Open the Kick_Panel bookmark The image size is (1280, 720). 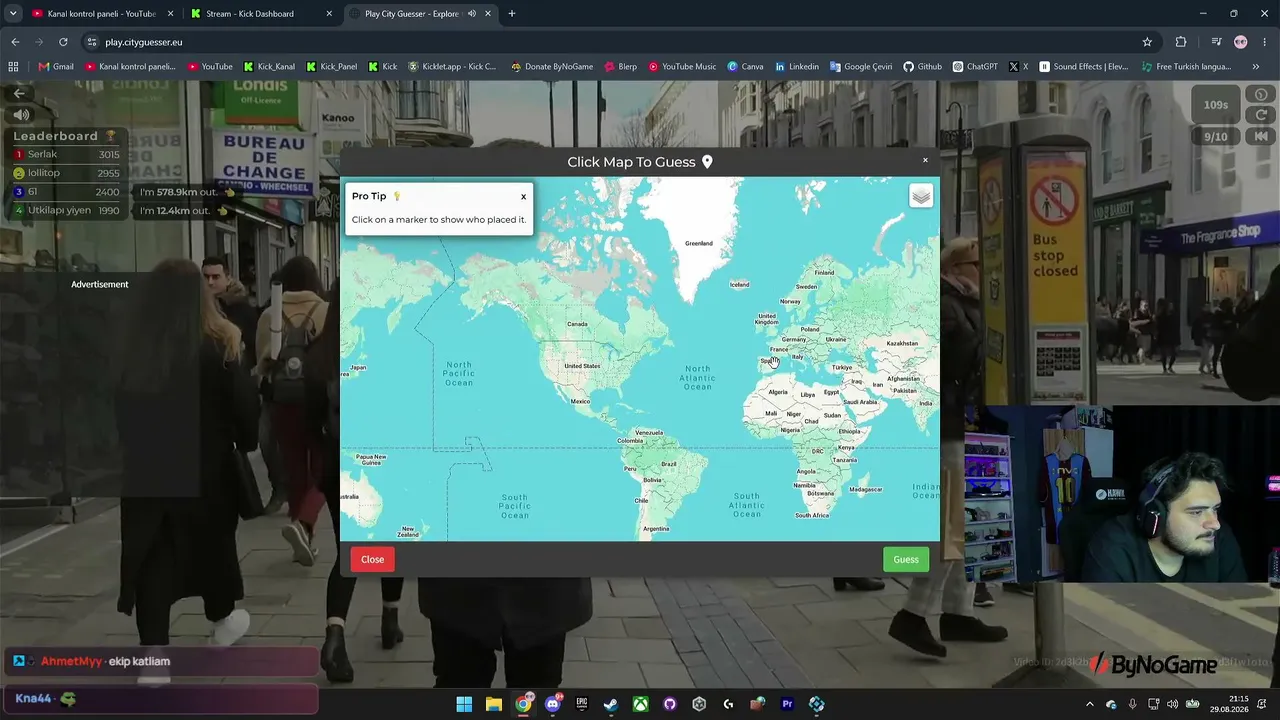[332, 67]
